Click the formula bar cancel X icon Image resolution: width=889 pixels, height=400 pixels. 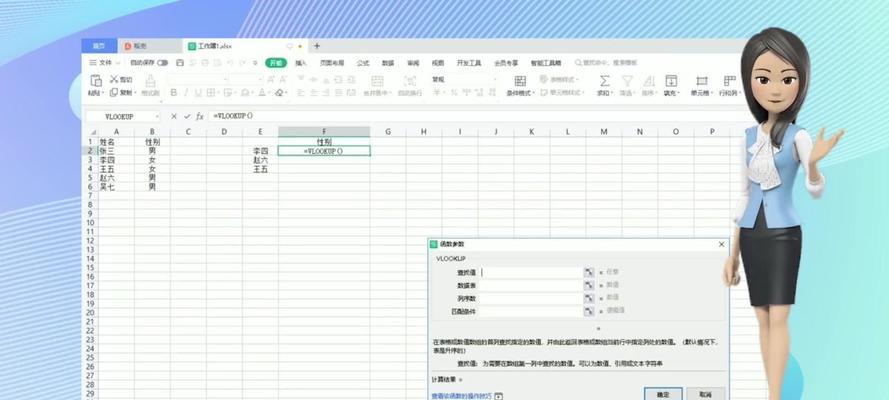tap(175, 116)
